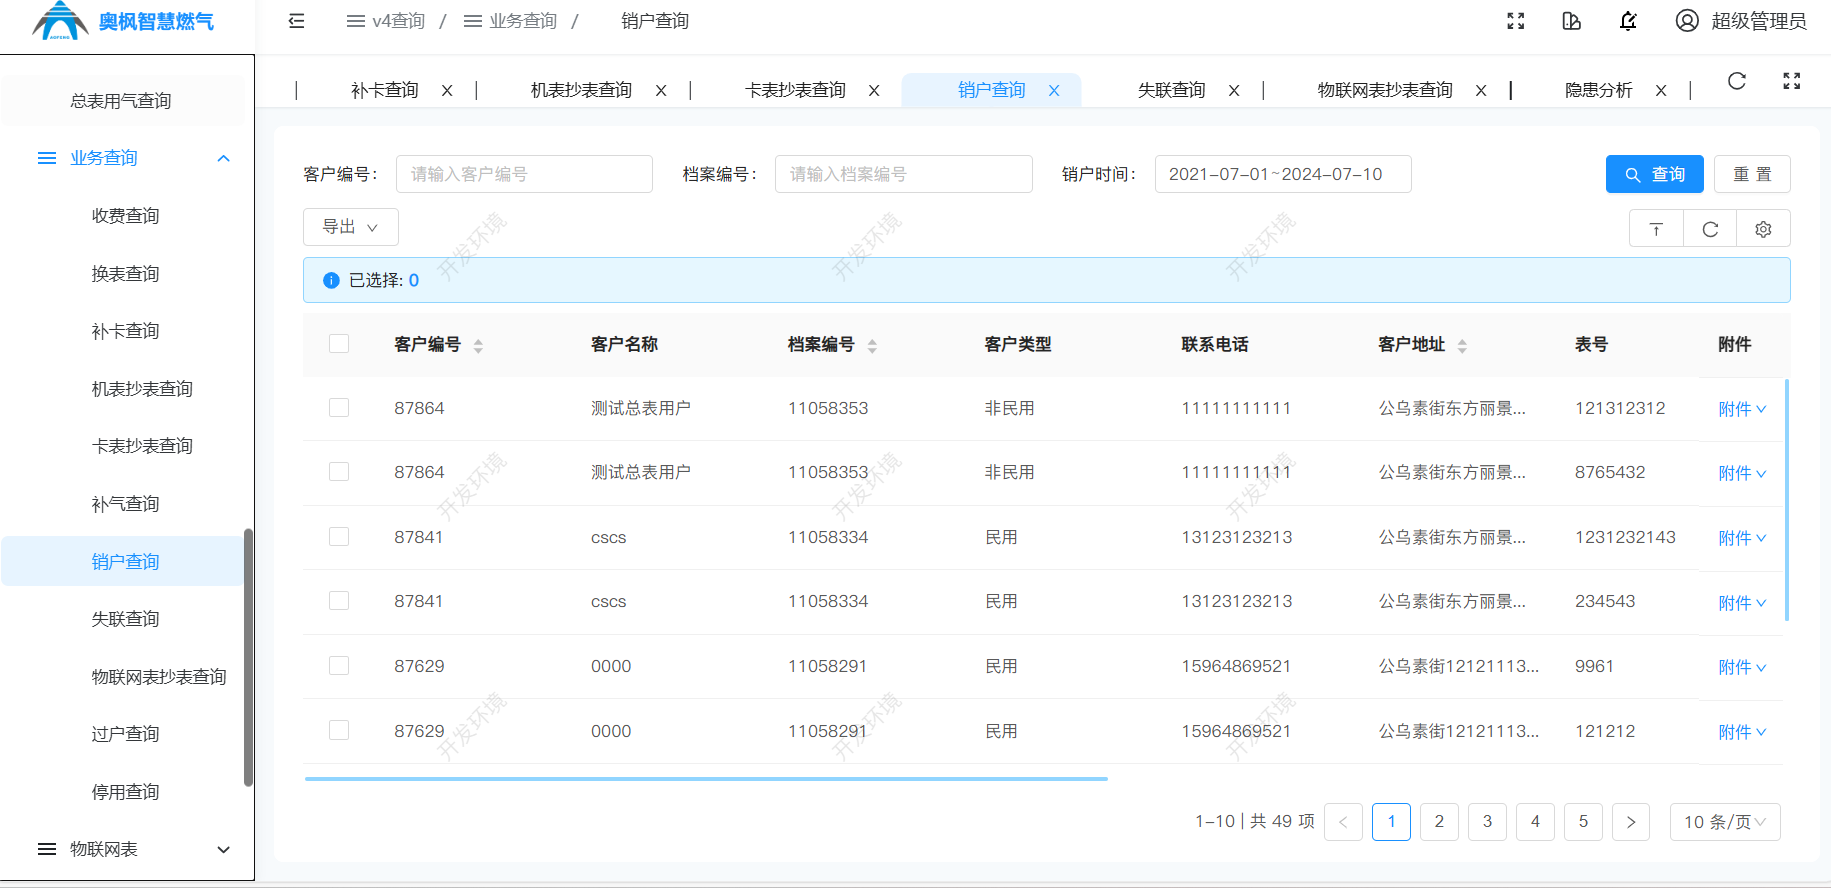Viewport: 1831px width, 888px height.
Task: Close the 销户查询 tab
Action: pyautogui.click(x=1054, y=90)
